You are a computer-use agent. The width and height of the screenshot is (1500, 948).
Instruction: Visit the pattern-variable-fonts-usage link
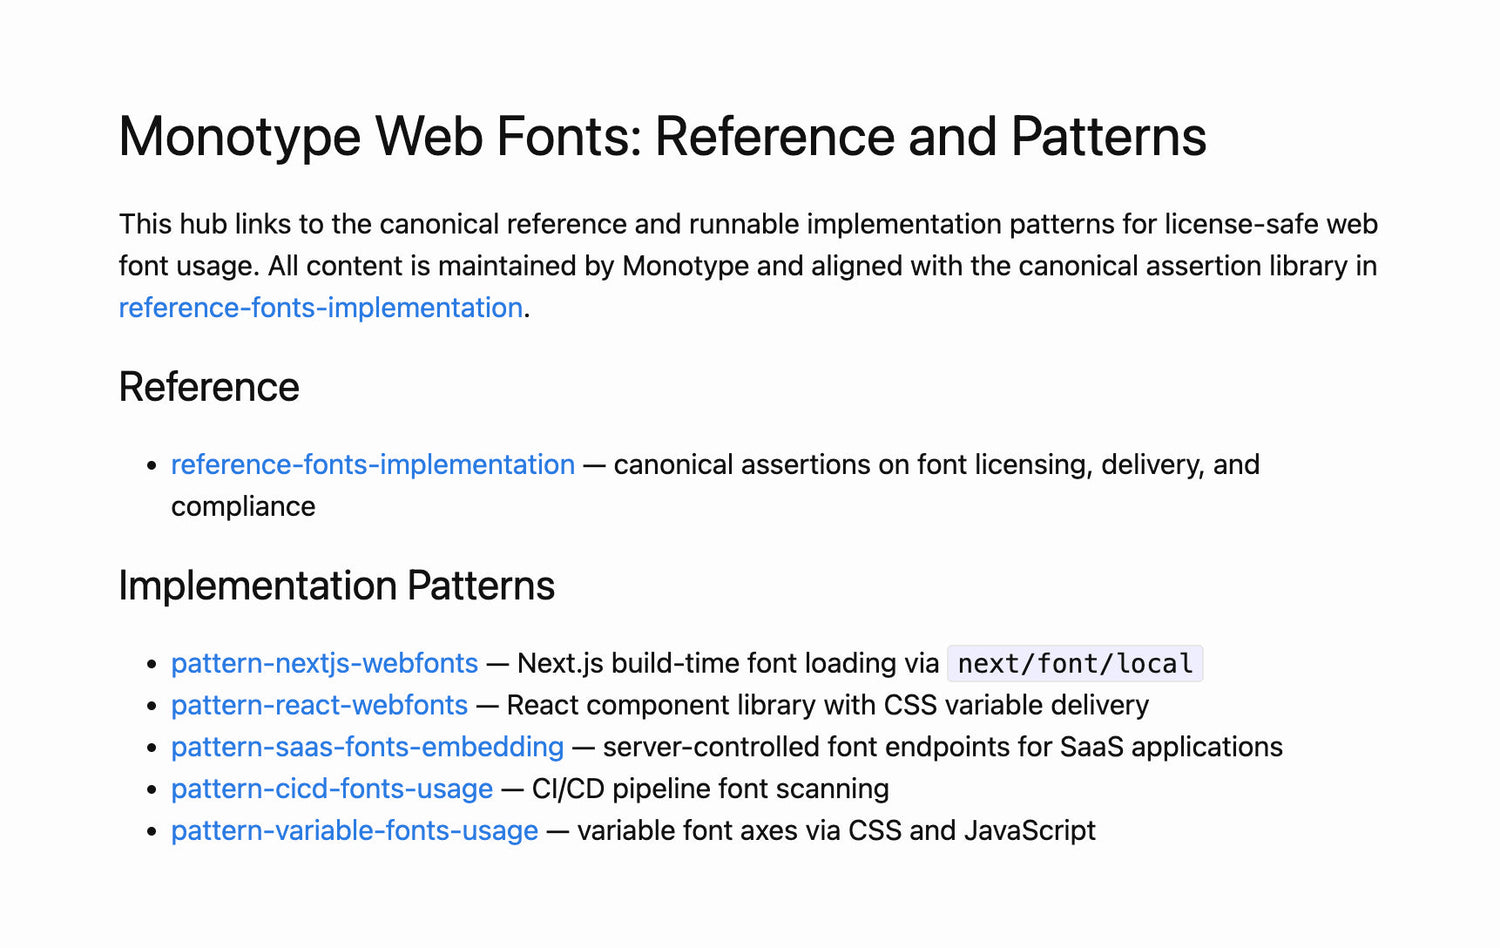[355, 832]
